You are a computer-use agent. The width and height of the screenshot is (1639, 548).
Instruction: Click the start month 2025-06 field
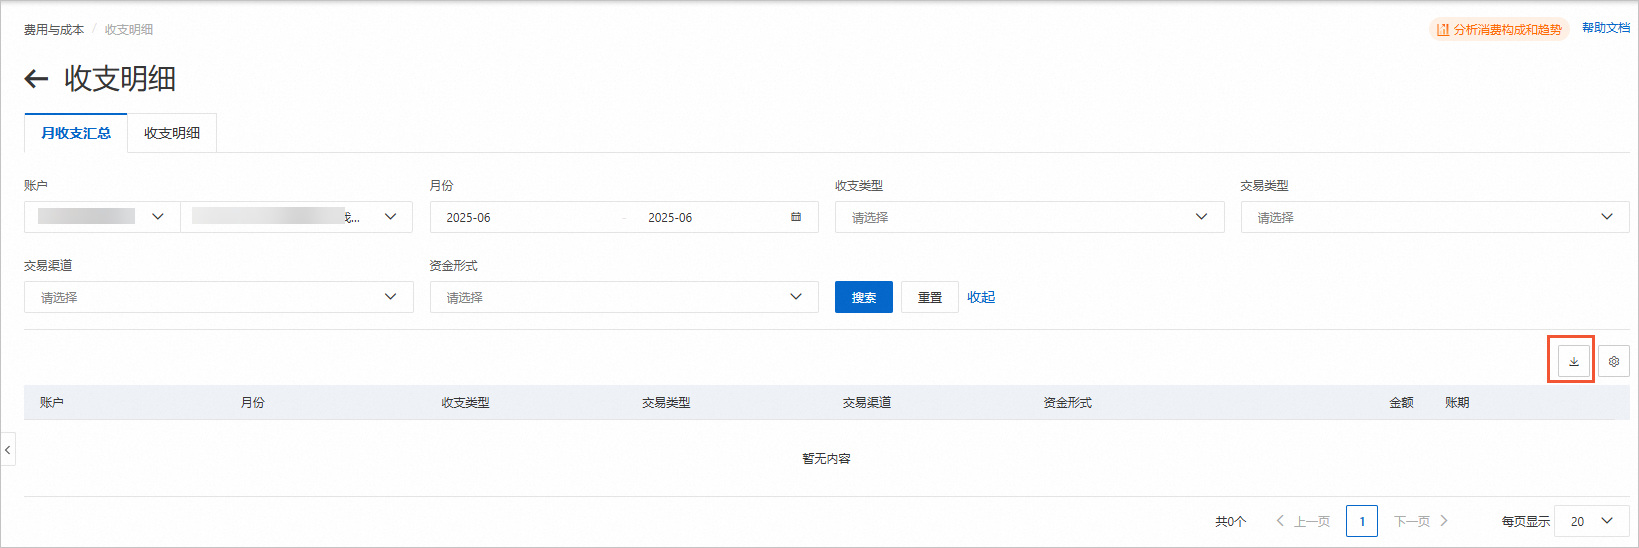[x=468, y=217]
